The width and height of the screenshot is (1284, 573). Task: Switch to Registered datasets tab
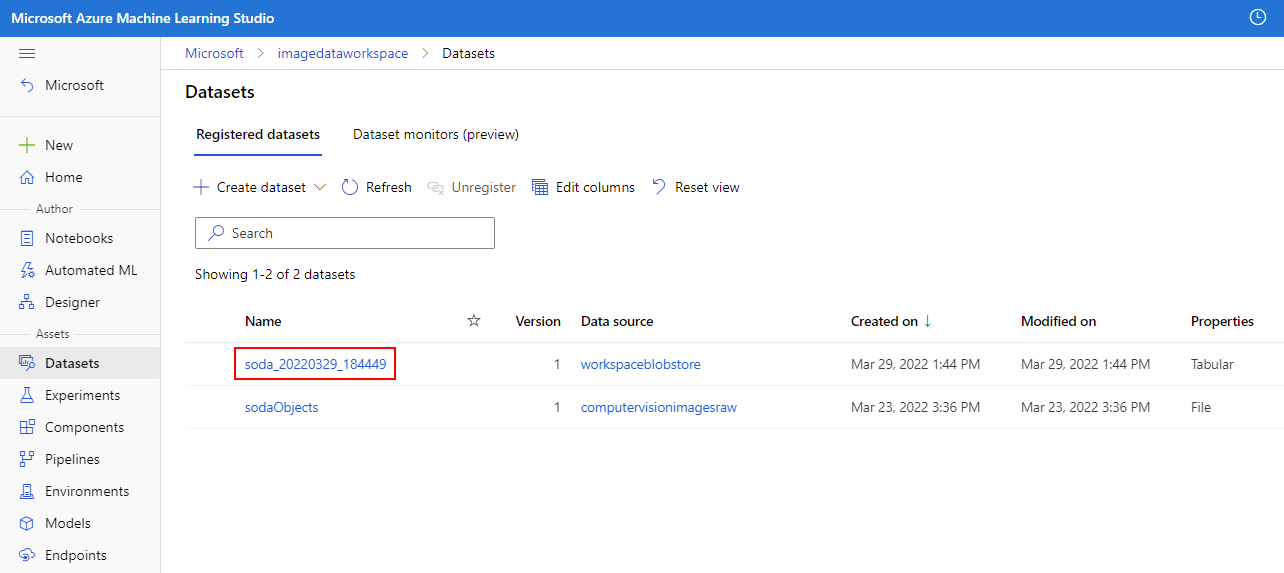(x=258, y=134)
